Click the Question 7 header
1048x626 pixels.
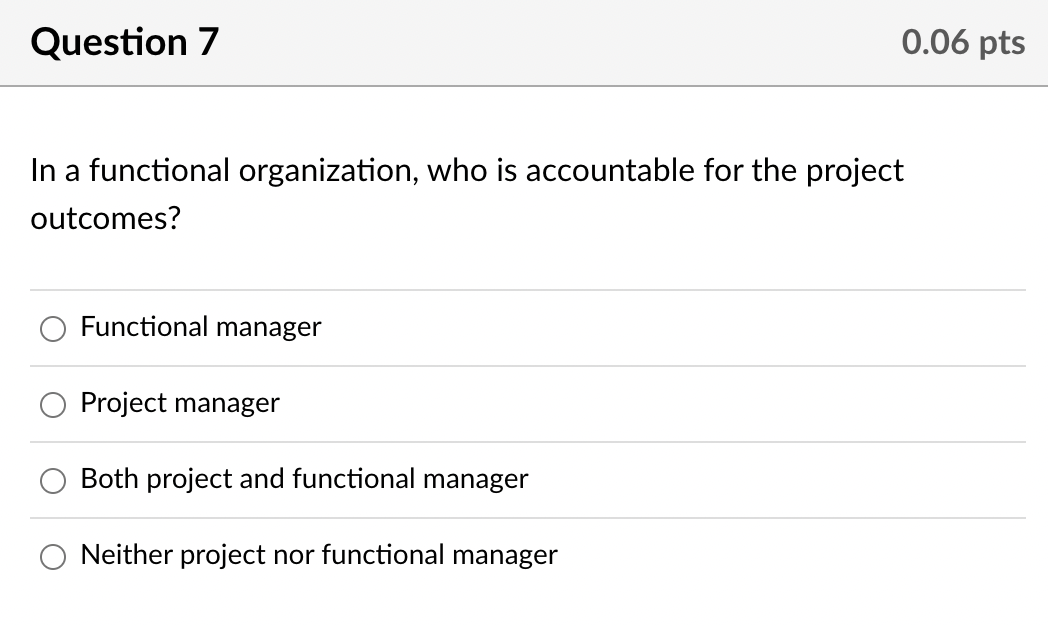point(122,42)
